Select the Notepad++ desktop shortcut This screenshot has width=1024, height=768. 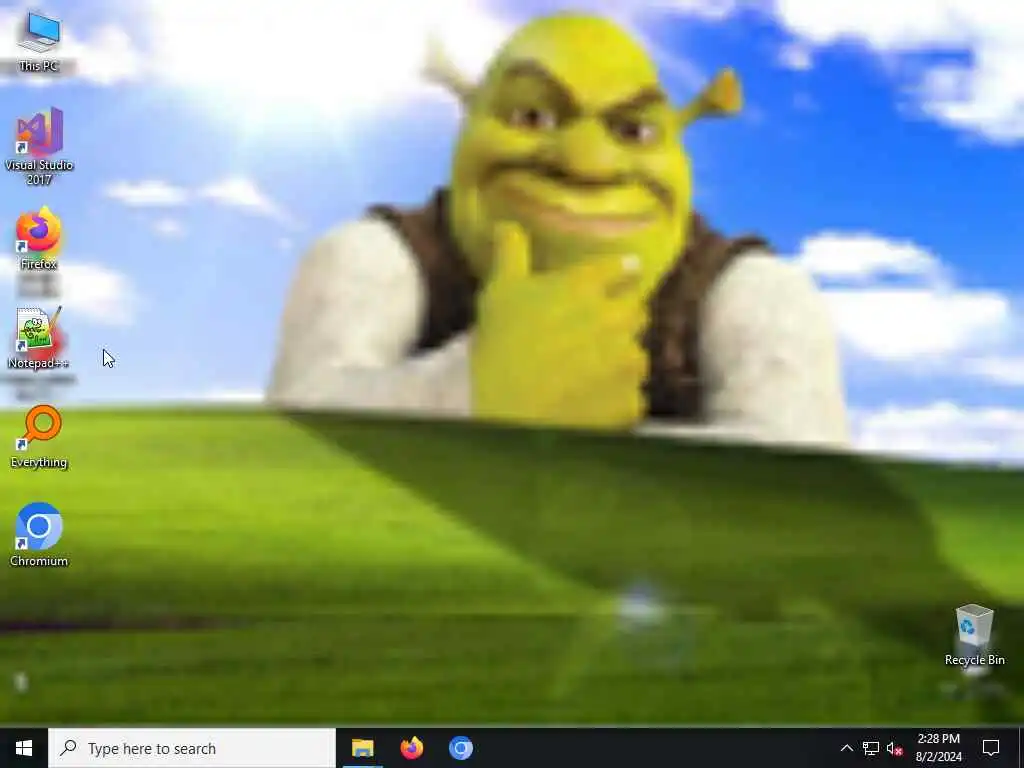point(39,338)
